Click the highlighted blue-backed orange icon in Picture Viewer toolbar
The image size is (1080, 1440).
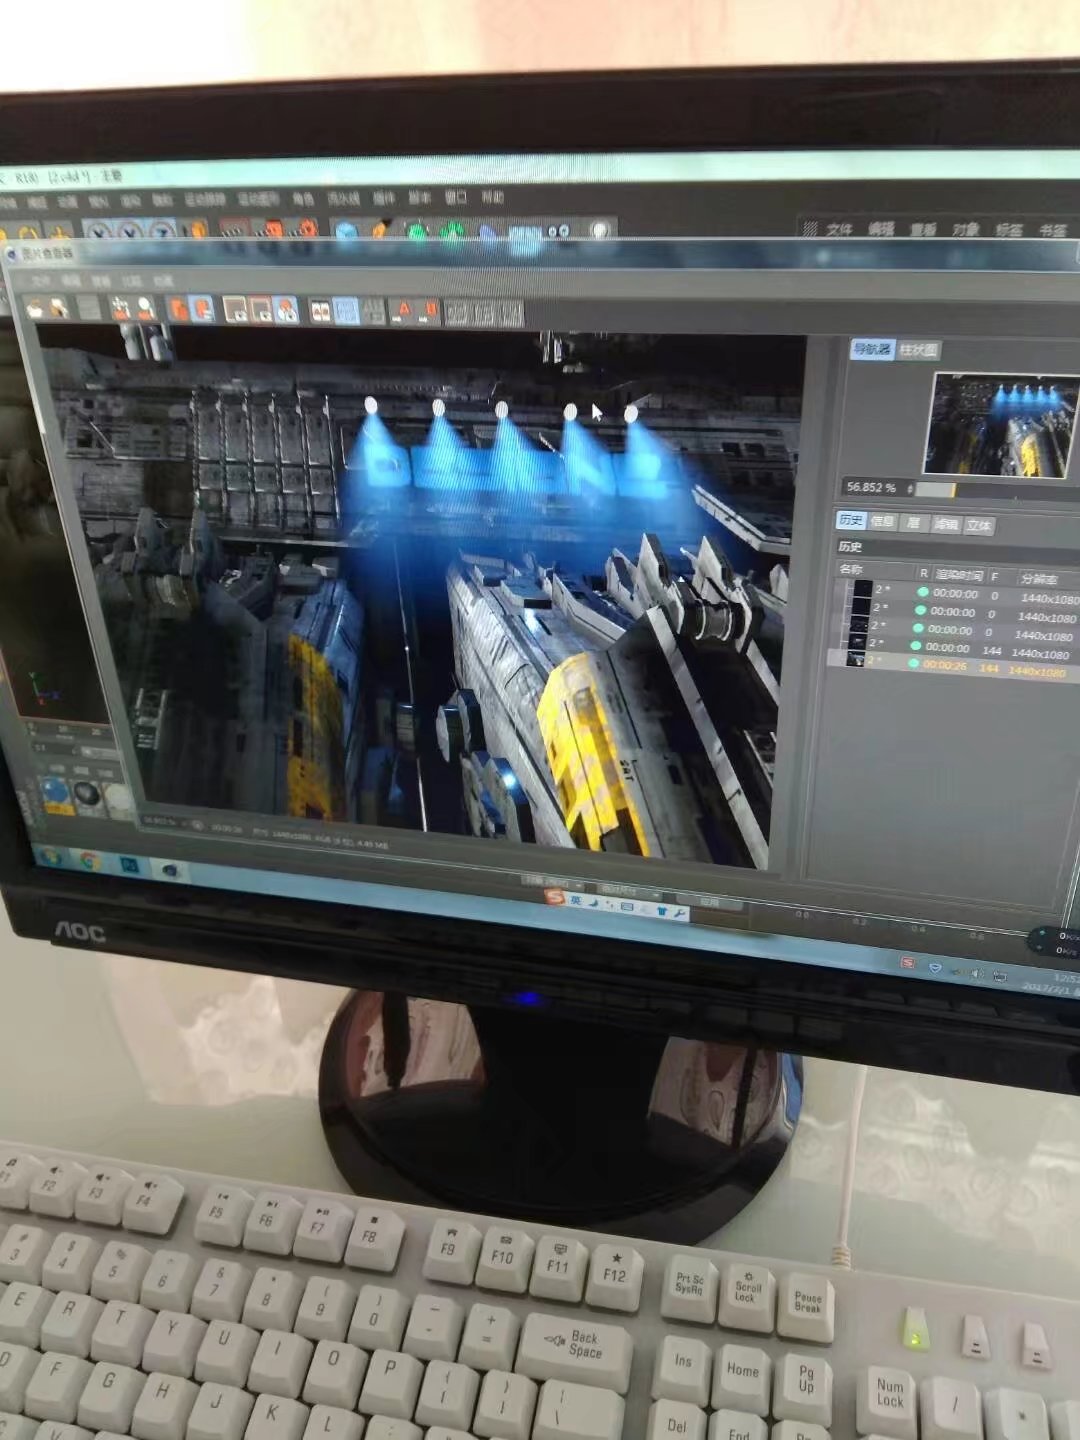click(201, 309)
